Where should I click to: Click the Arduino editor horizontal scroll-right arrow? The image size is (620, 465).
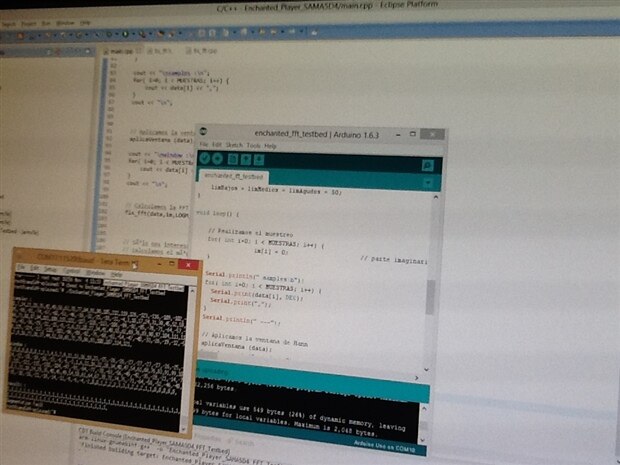point(416,378)
